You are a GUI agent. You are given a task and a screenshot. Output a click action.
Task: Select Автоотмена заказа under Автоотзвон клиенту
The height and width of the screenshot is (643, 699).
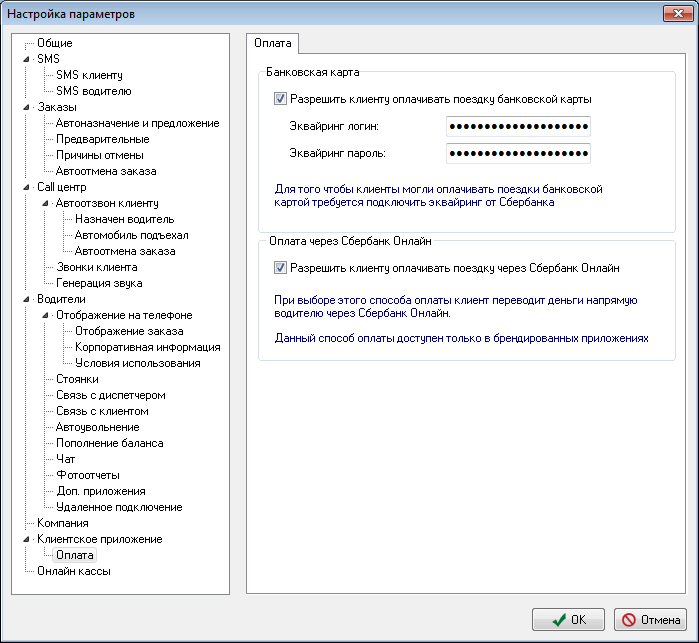coord(125,251)
